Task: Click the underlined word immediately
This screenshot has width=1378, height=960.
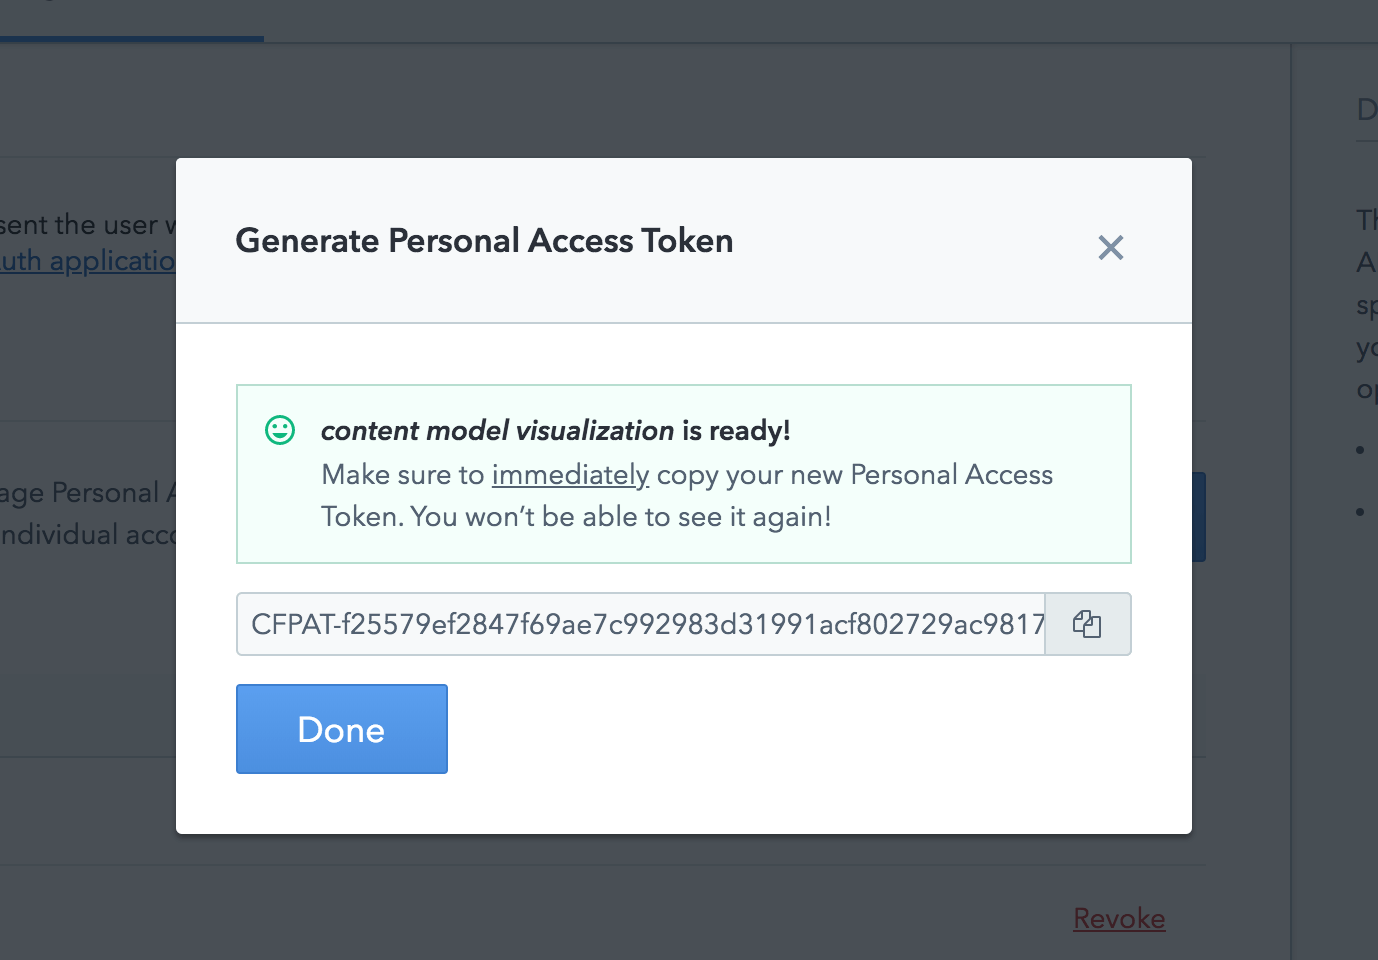Action: (570, 474)
